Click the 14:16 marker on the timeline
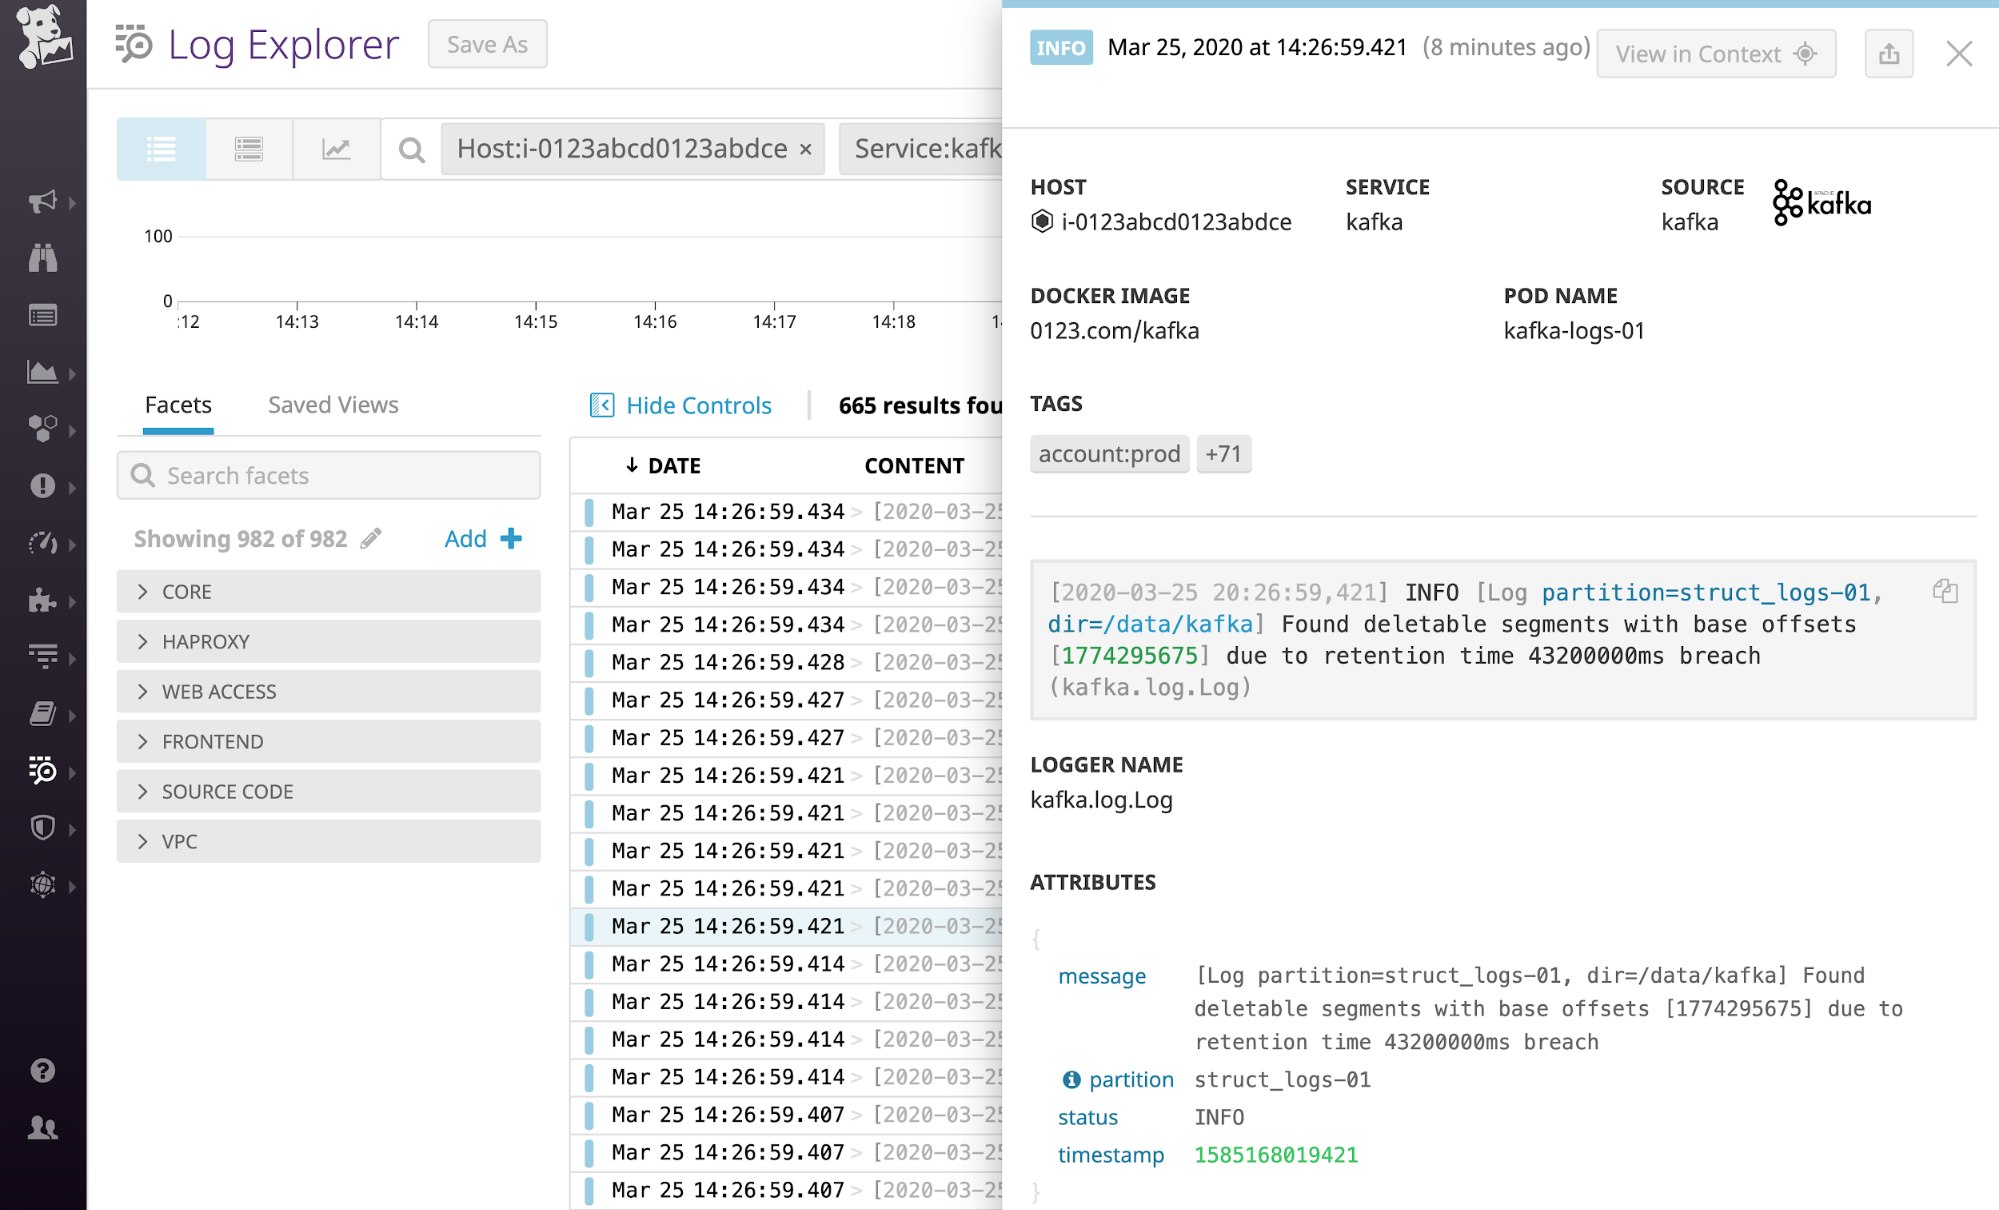This screenshot has height=1210, width=1999. (x=655, y=321)
